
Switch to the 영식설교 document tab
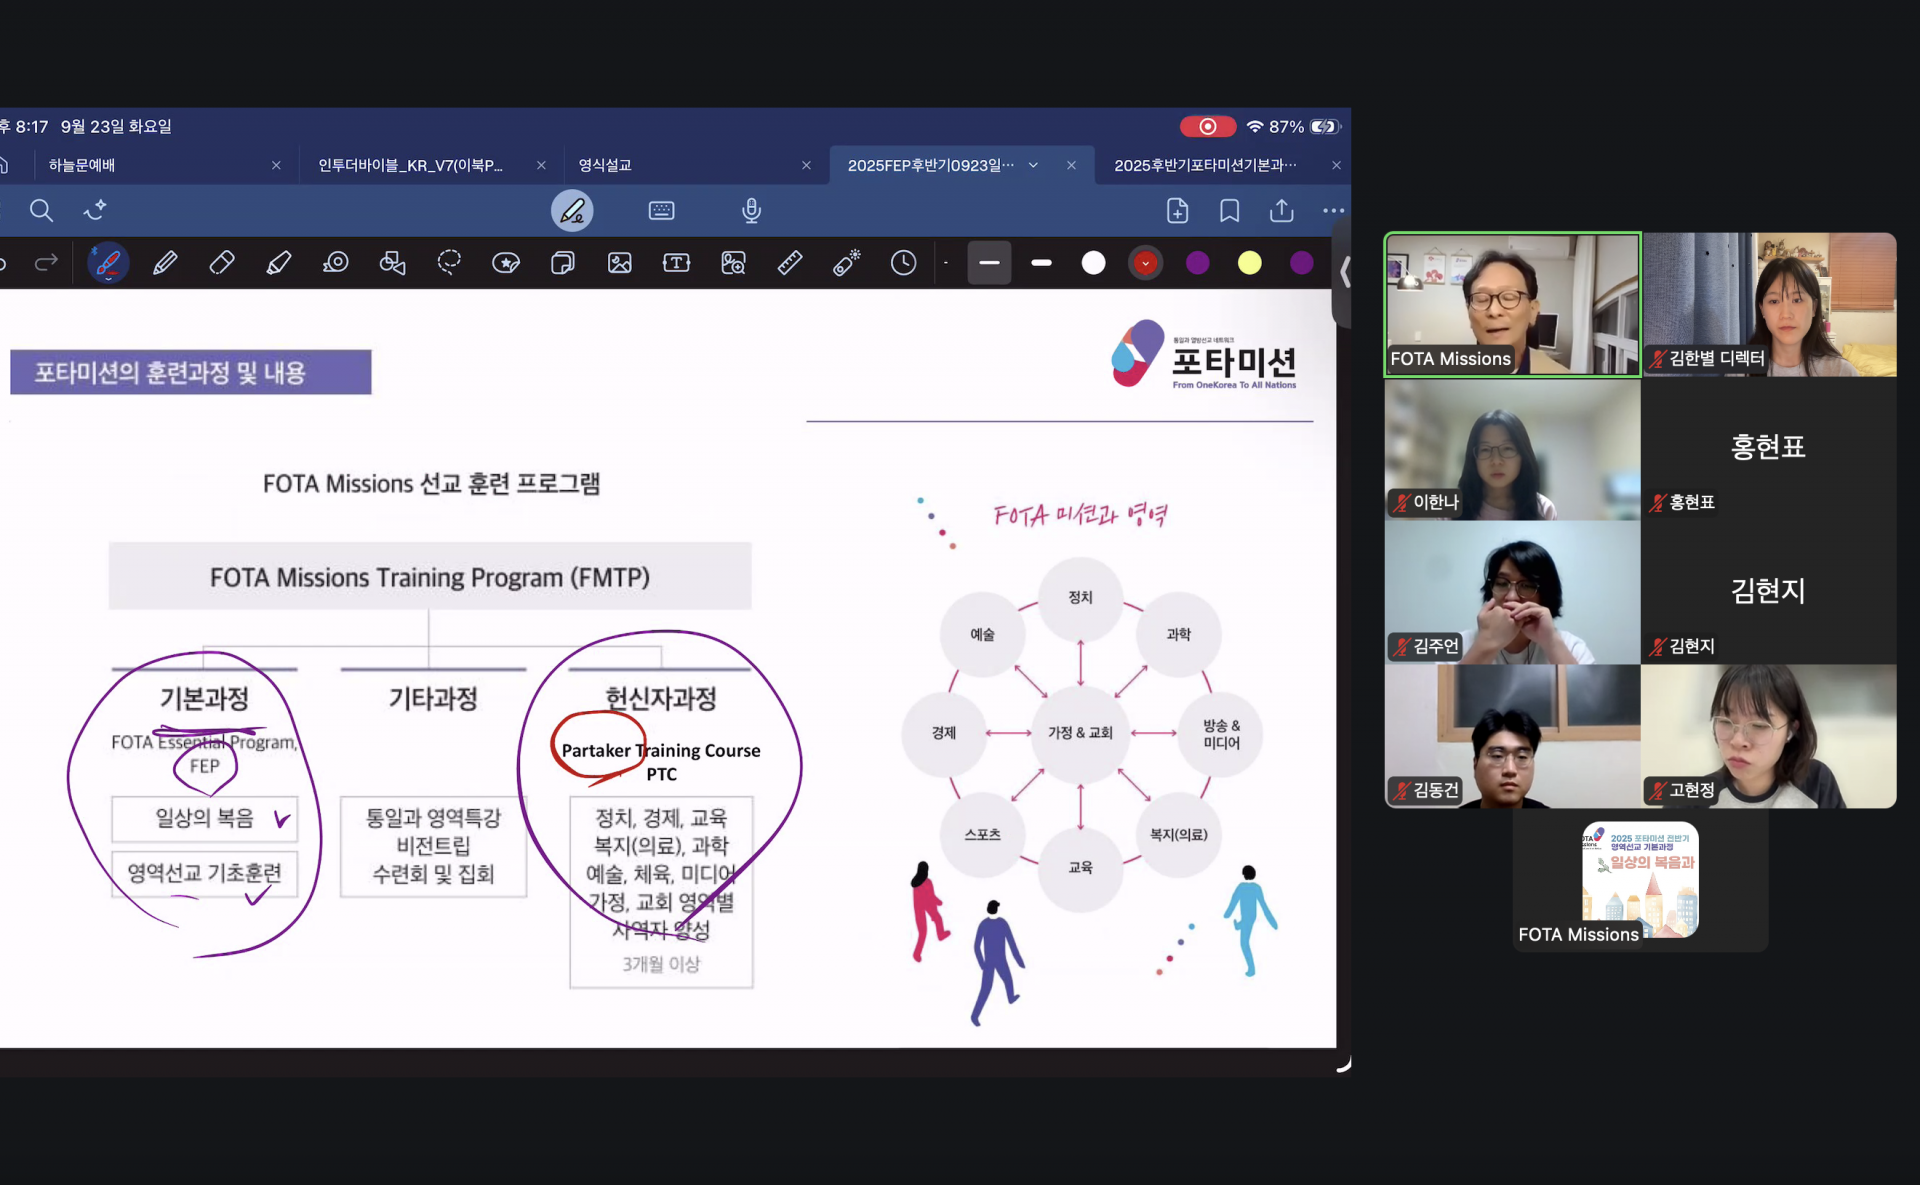pos(605,165)
